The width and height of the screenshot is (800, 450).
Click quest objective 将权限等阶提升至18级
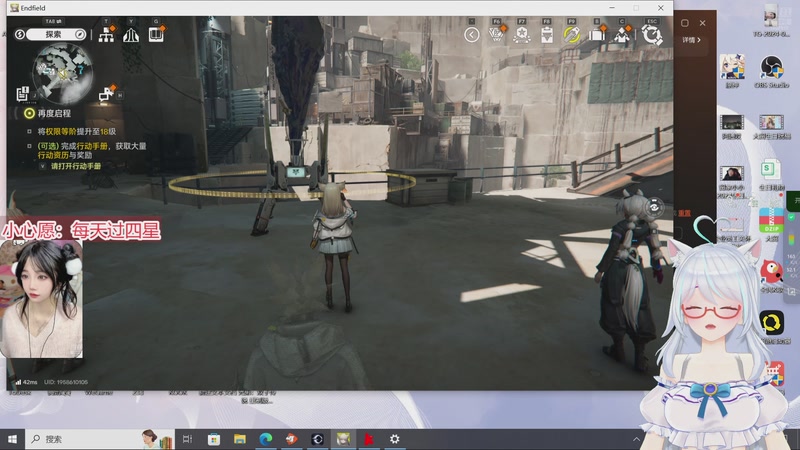click(77, 132)
